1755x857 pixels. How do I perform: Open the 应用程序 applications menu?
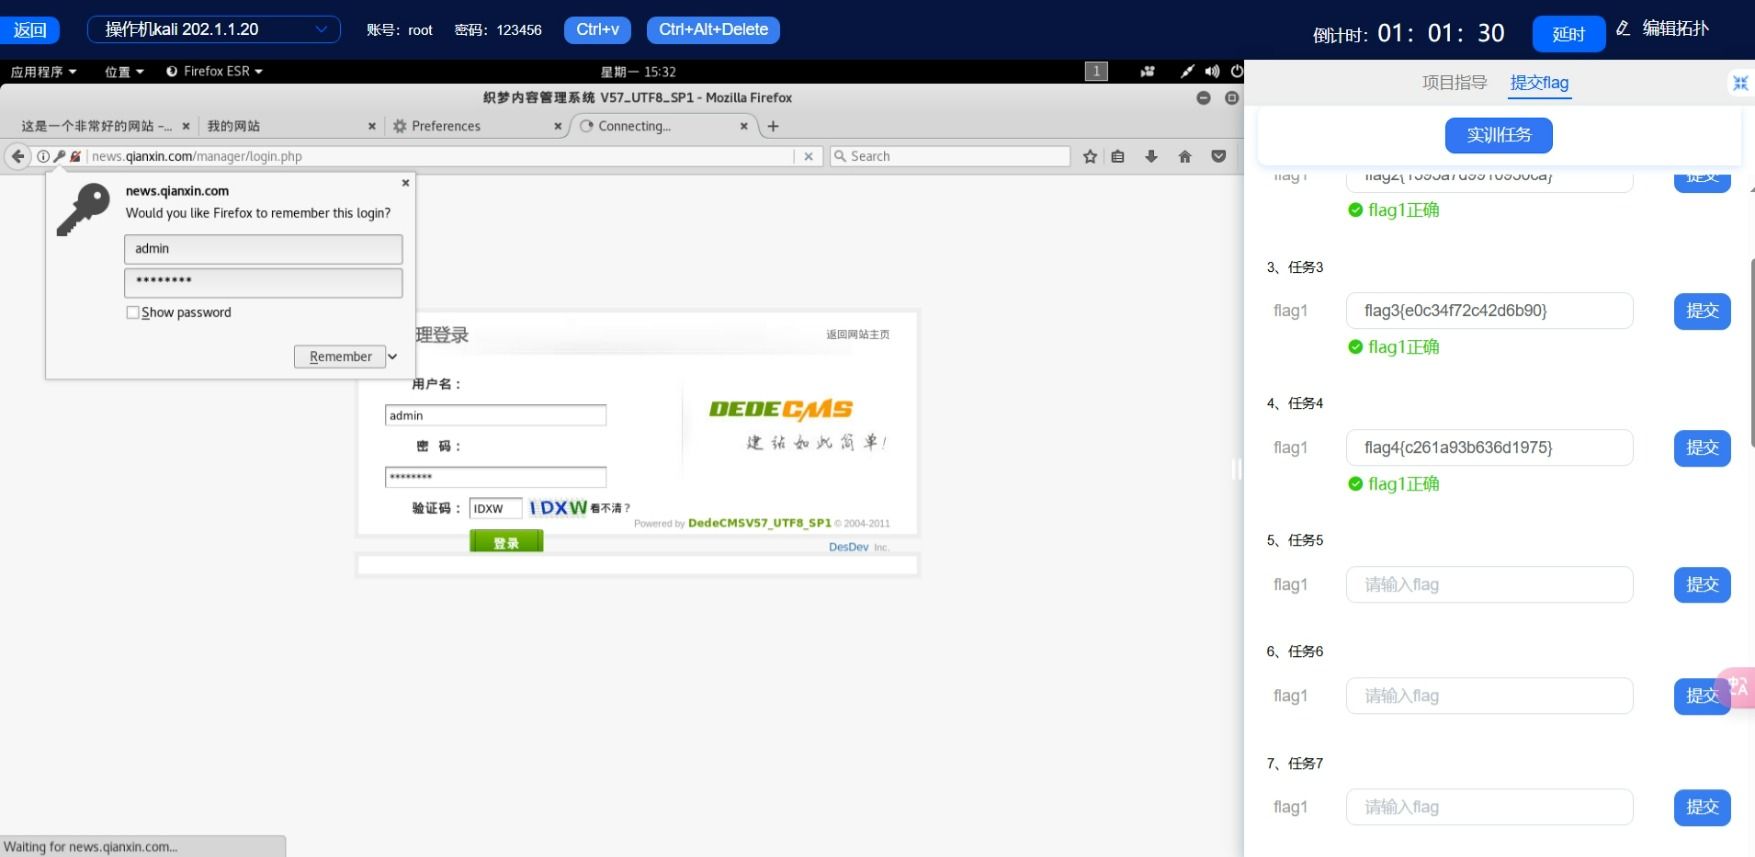coord(43,72)
